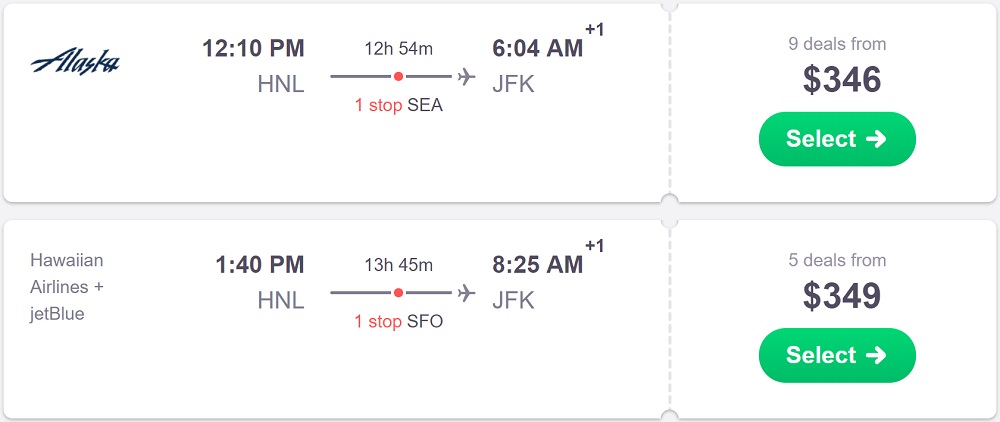Click the 12h 54m duration text
Image resolution: width=1000 pixels, height=422 pixels.
tap(398, 49)
